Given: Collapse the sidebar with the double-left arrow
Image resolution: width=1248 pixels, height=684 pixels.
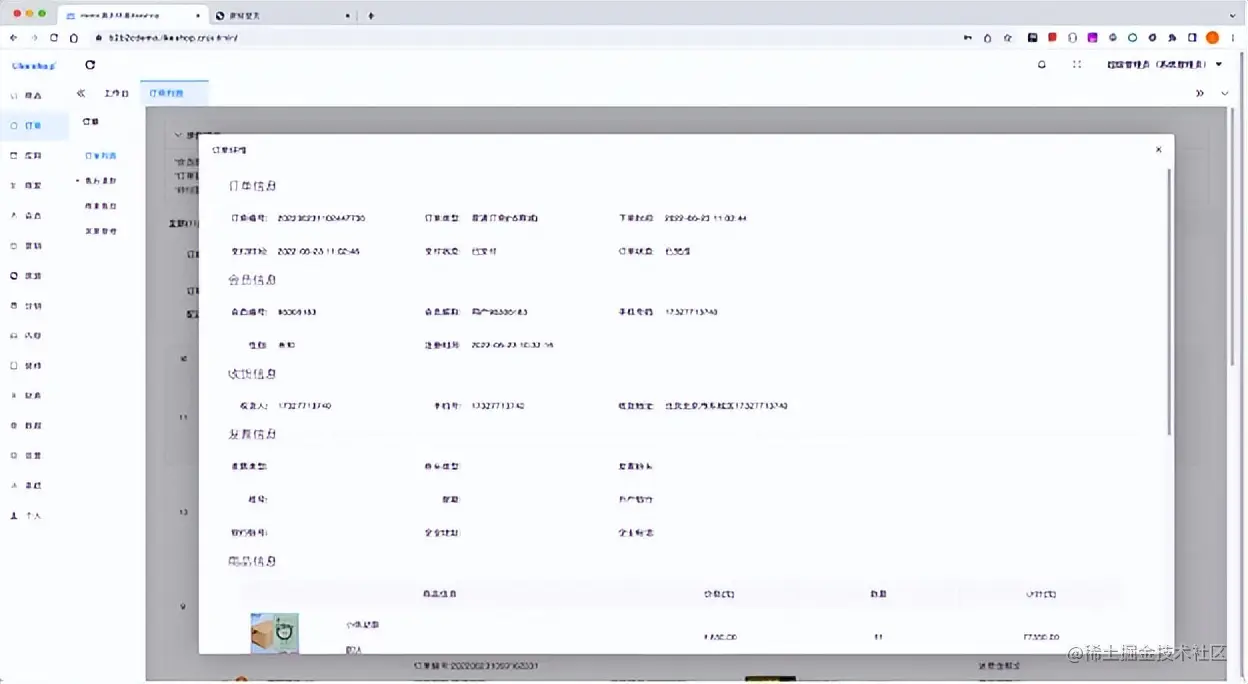Looking at the screenshot, I should point(81,93).
